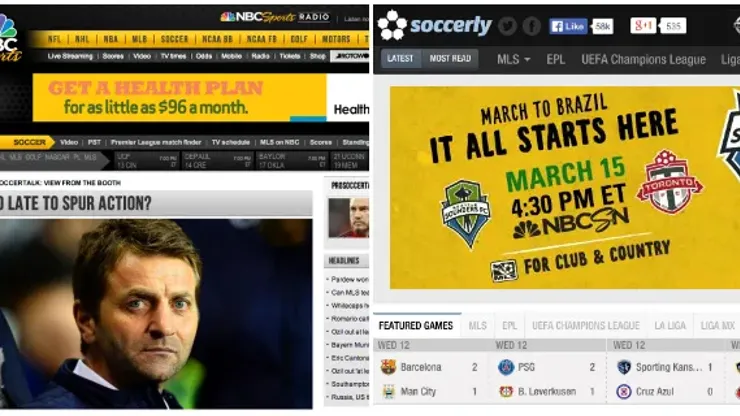Viewport: 740px width, 416px height.
Task: Open the March to Brazil promo banner
Action: (x=565, y=187)
